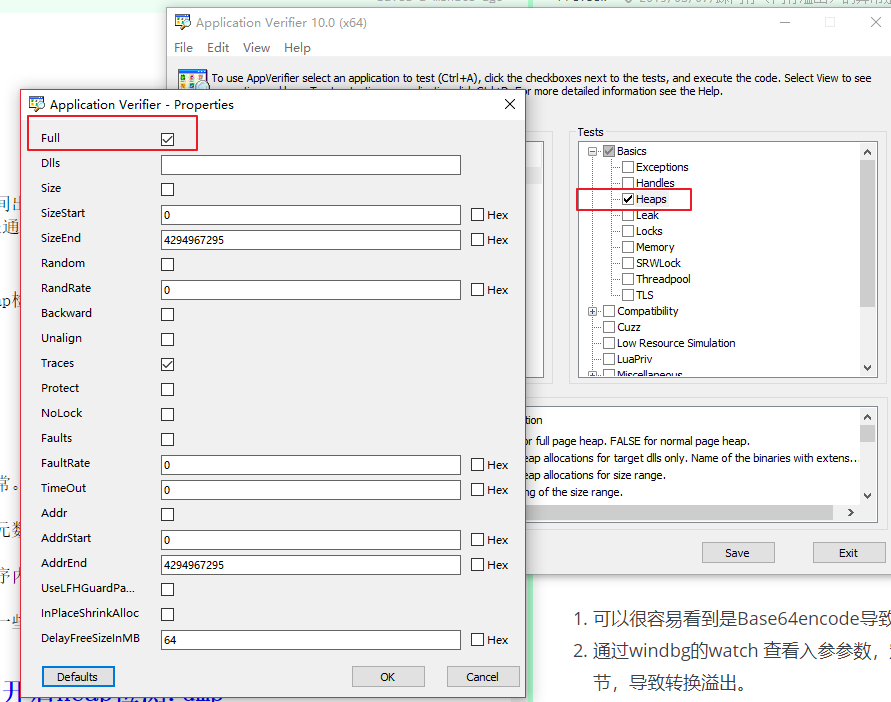Toggle Hex for AddrStart
Viewport: 891px width, 702px height.
coord(477,539)
